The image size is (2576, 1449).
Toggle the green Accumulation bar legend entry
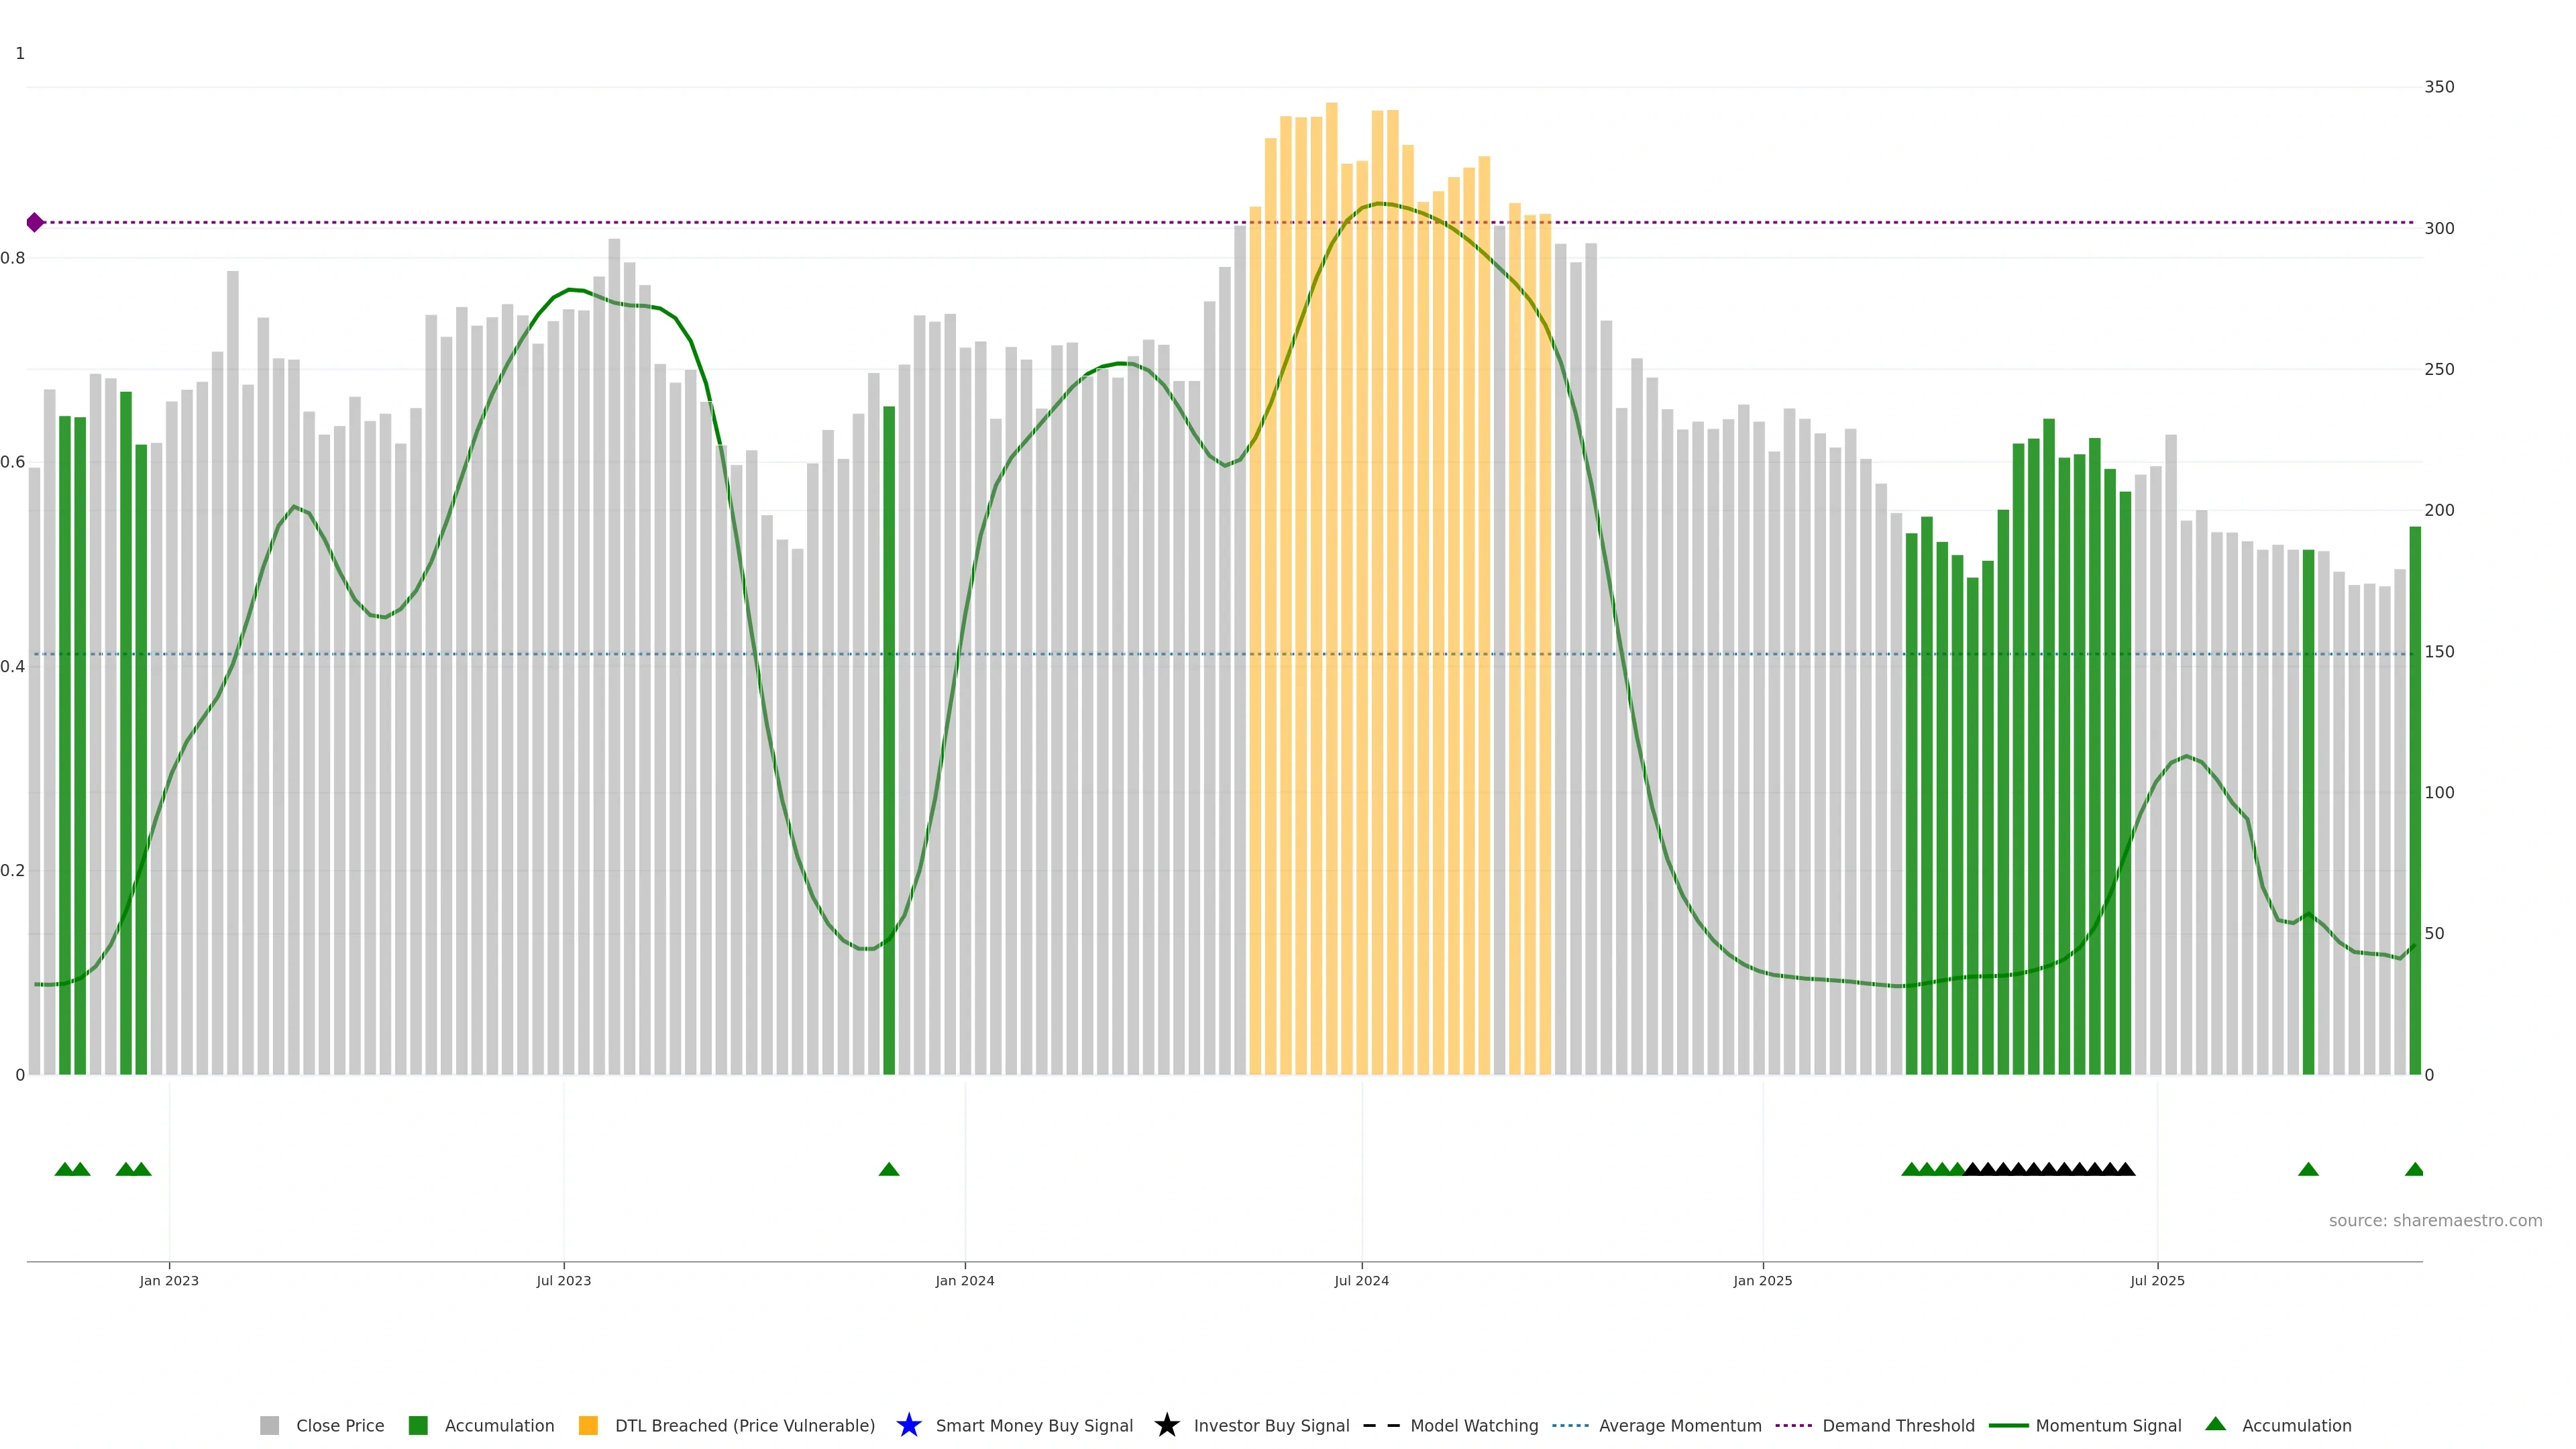[418, 1425]
